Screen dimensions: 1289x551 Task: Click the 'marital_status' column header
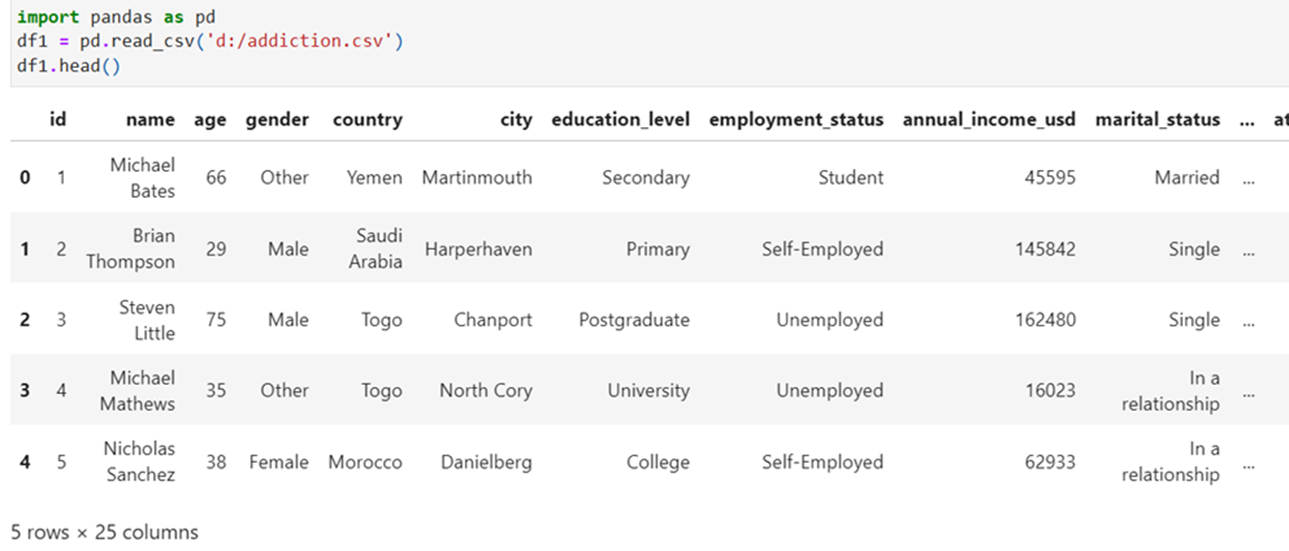point(1157,120)
